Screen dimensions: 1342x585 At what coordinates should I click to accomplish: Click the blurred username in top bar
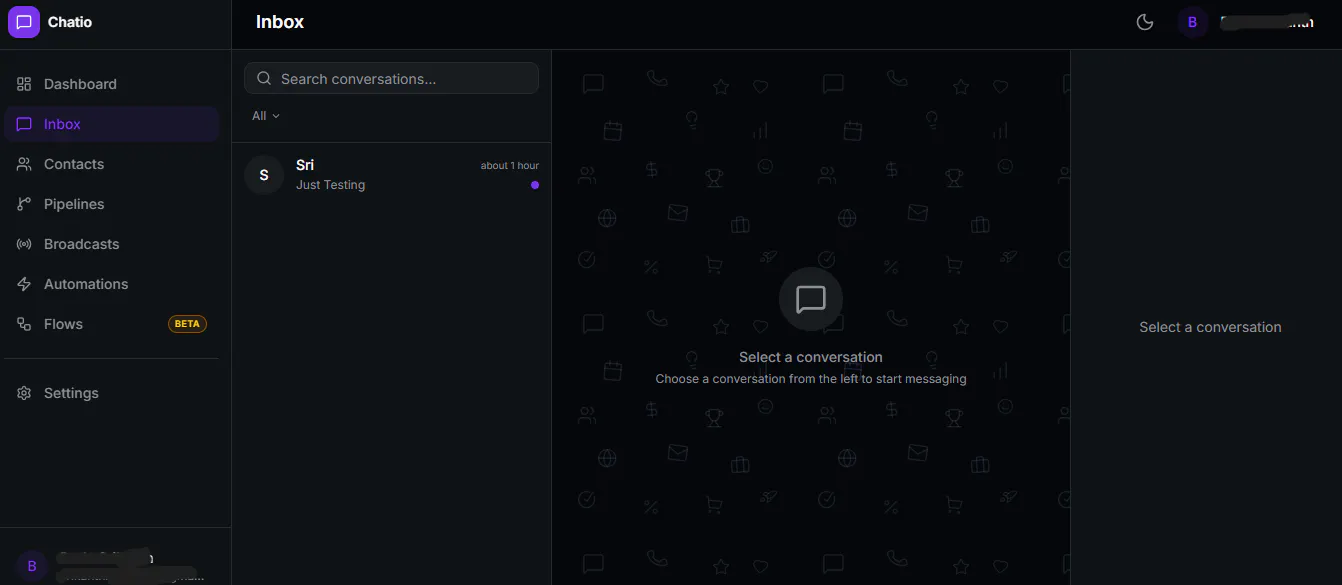[1267, 22]
